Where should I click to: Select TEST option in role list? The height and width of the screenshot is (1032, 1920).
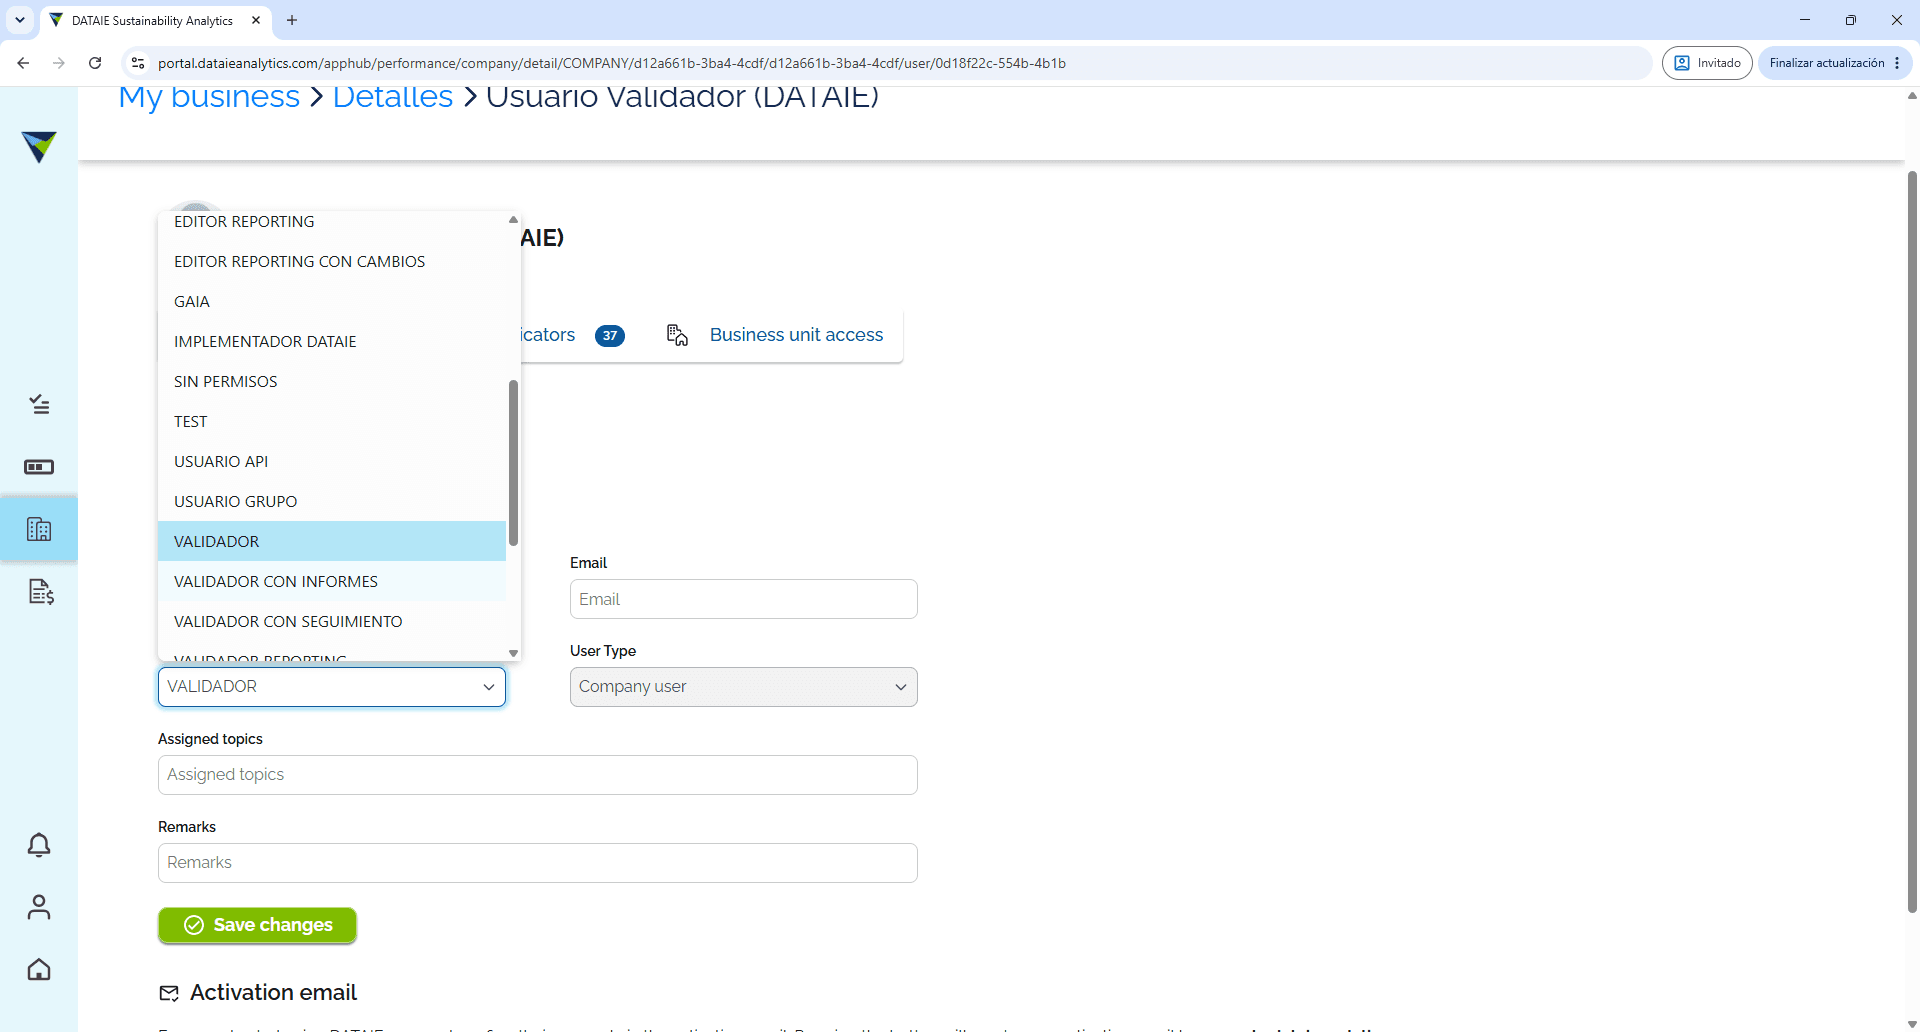(x=332, y=421)
